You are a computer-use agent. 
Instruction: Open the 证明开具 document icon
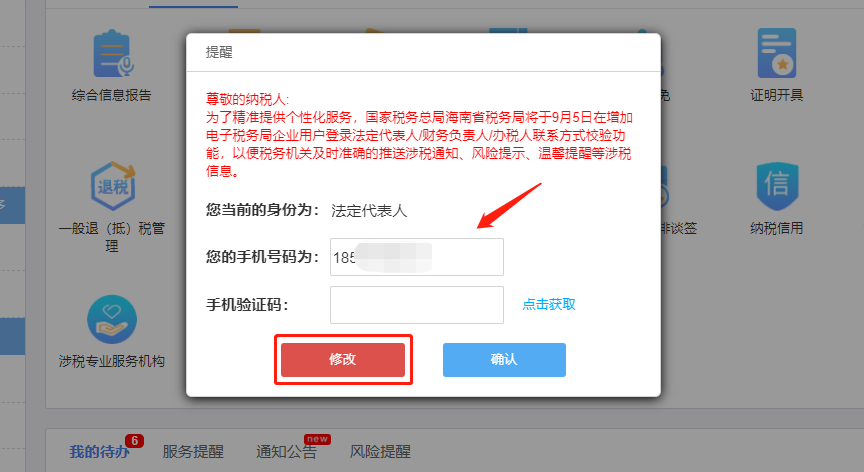776,53
